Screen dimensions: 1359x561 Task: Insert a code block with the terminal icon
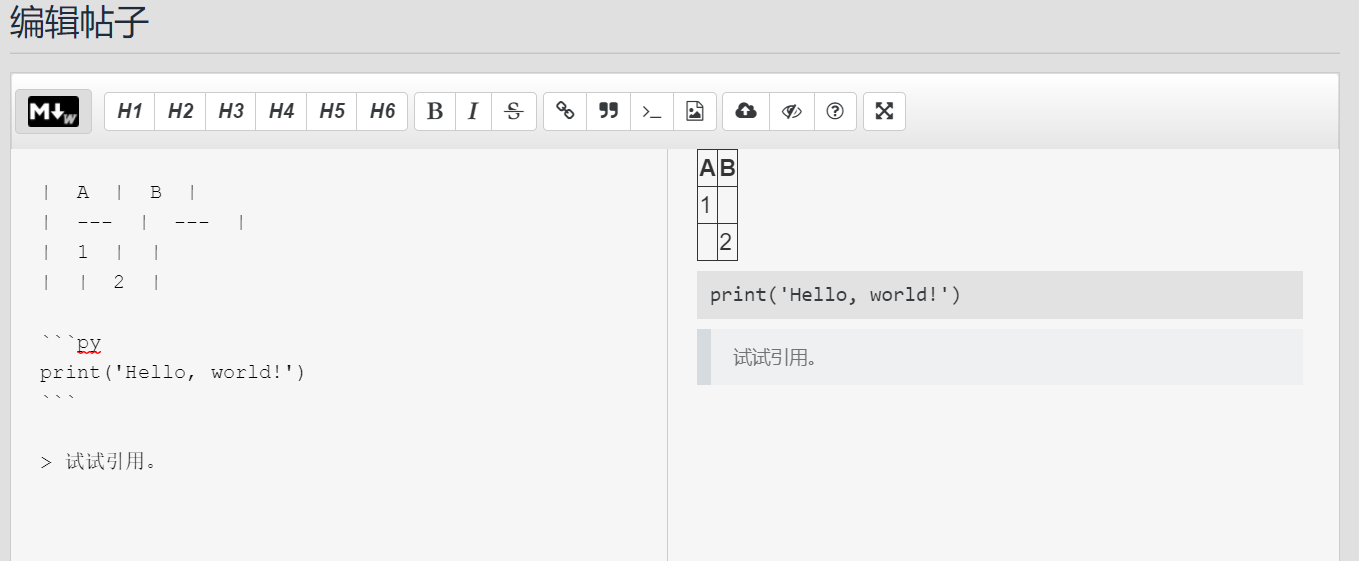pos(652,111)
